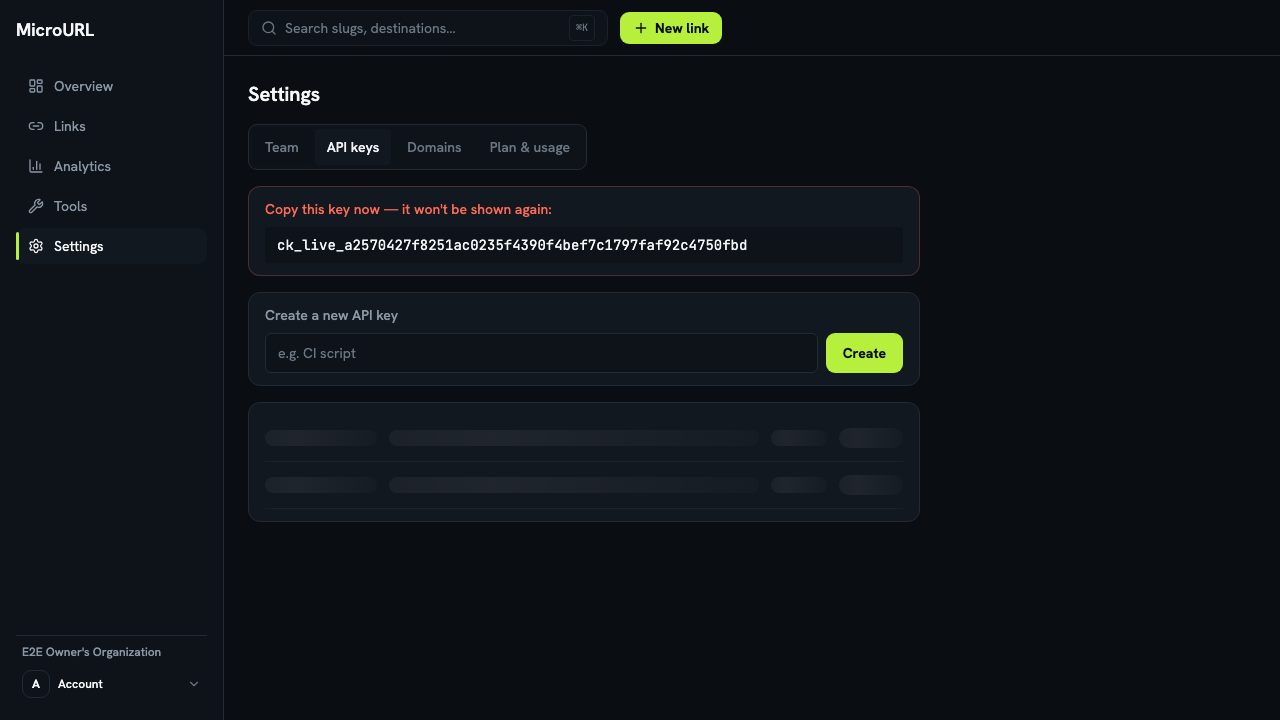The width and height of the screenshot is (1280, 720).
Task: Select the displayed ck_live API key
Action: pyautogui.click(x=512, y=245)
